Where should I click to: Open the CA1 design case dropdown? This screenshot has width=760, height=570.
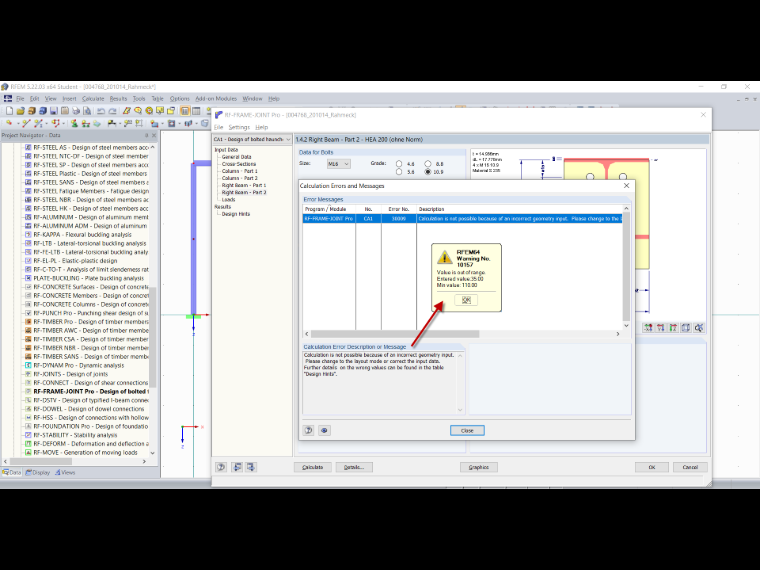(x=252, y=139)
